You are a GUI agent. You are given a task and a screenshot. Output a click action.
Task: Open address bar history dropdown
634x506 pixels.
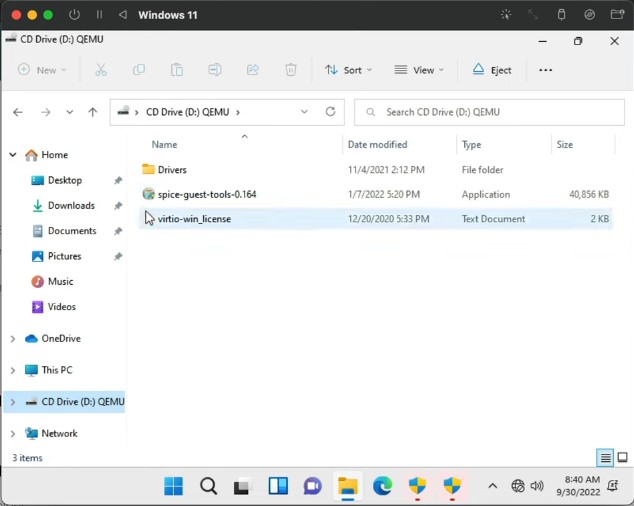(x=304, y=112)
